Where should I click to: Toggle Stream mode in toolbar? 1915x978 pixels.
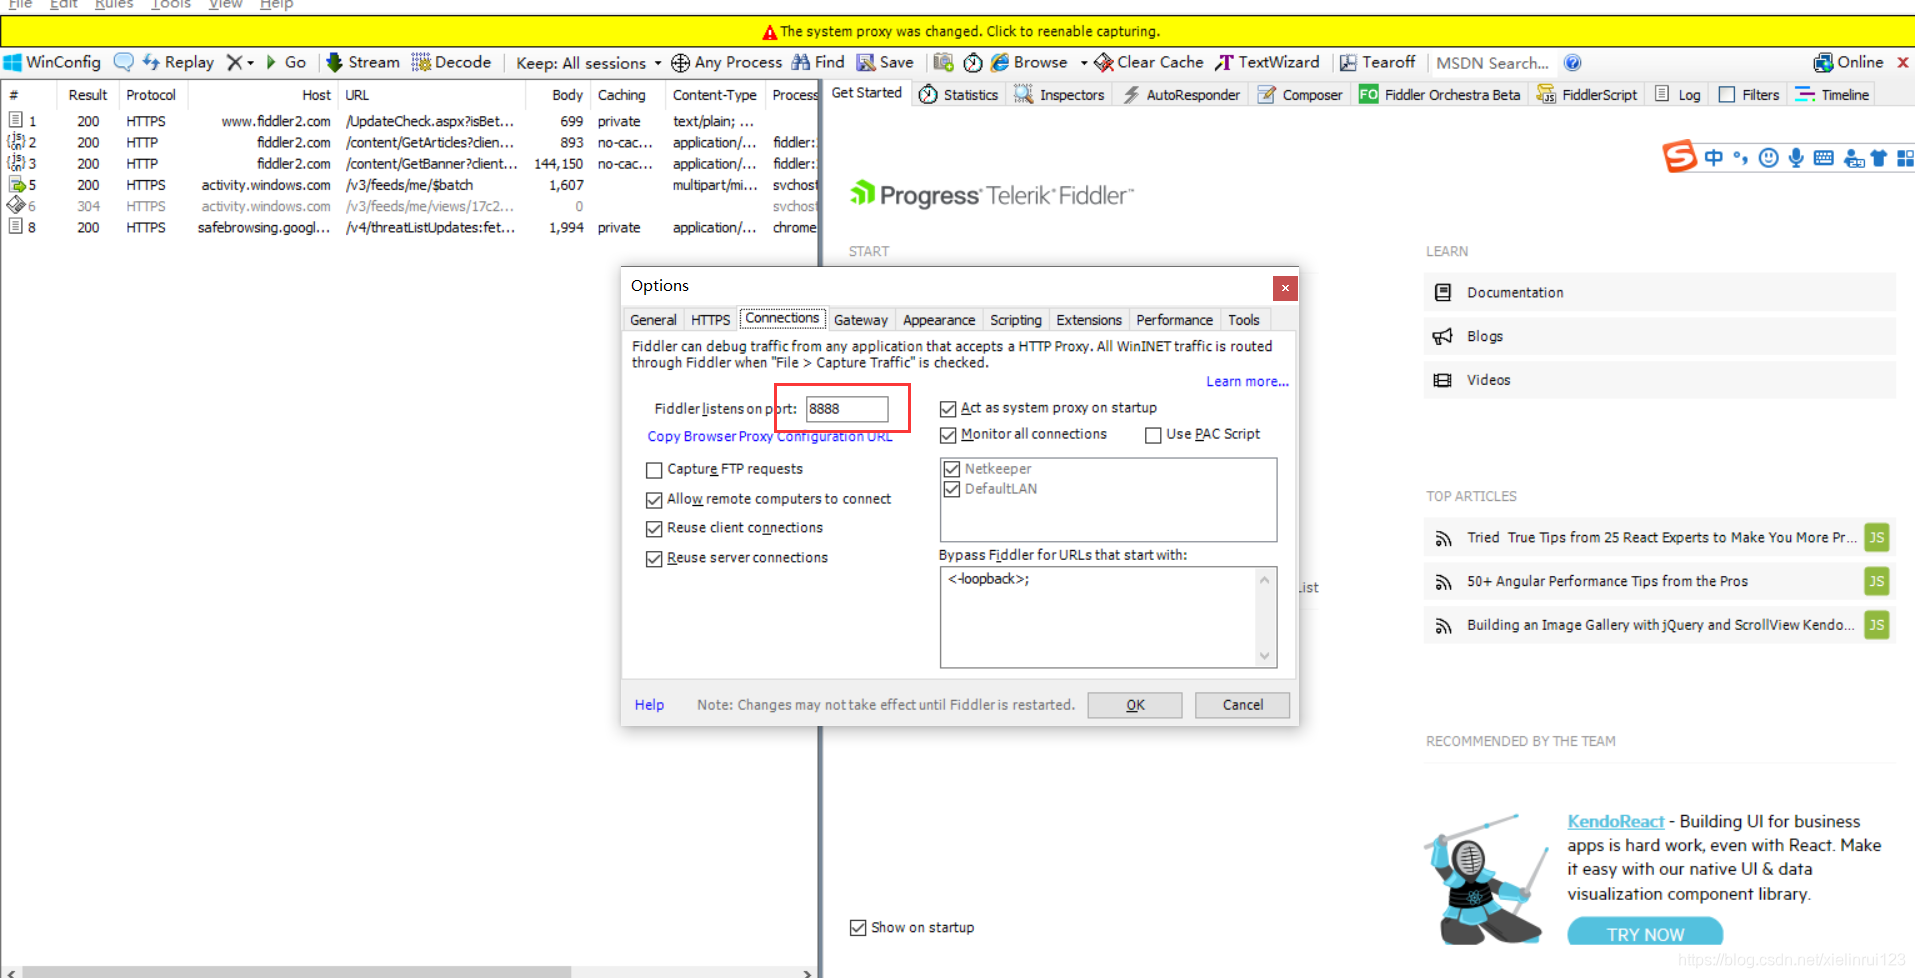[x=363, y=62]
